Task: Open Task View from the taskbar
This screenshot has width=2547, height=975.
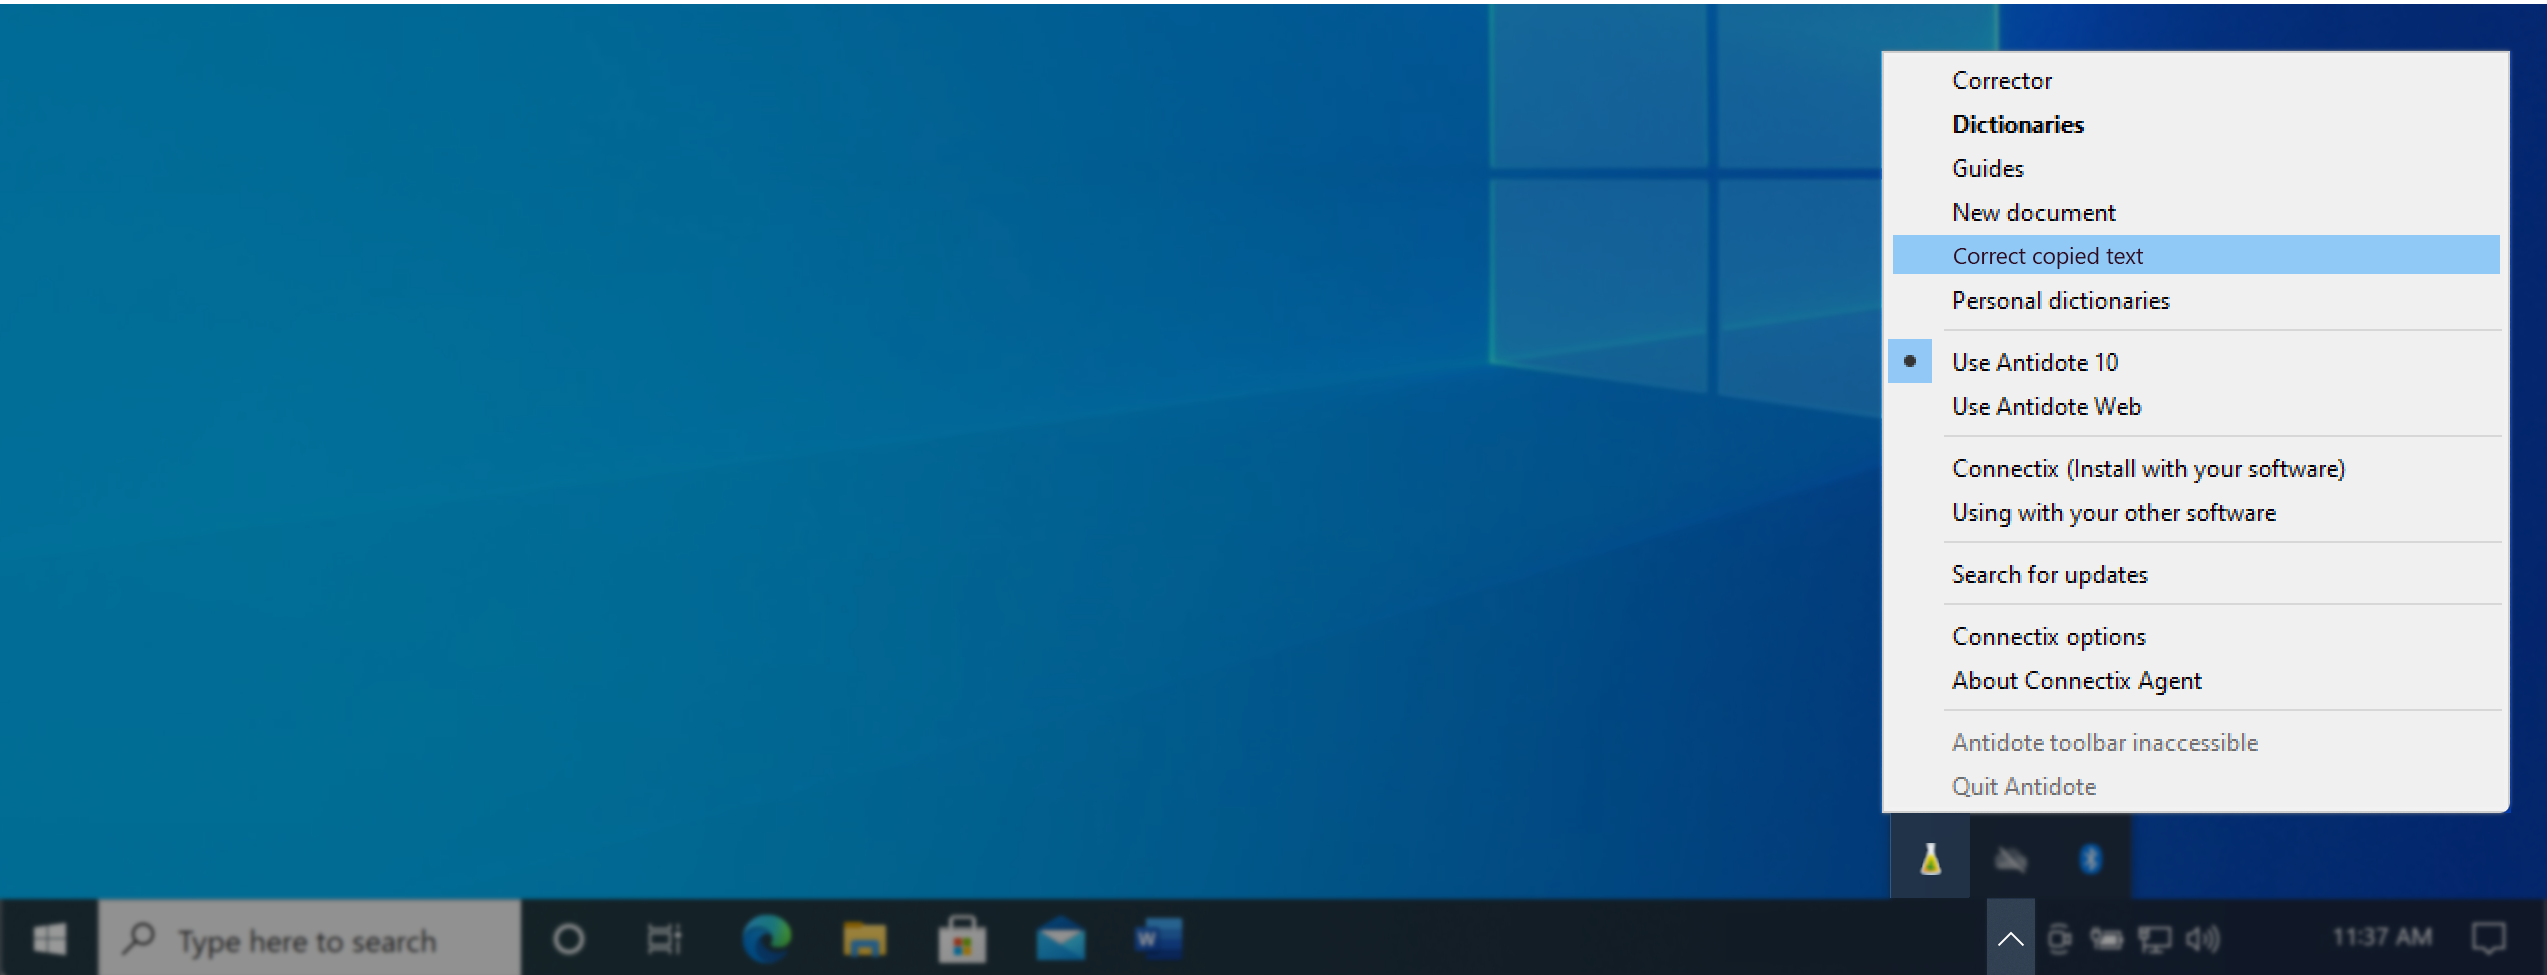Action: click(x=662, y=938)
